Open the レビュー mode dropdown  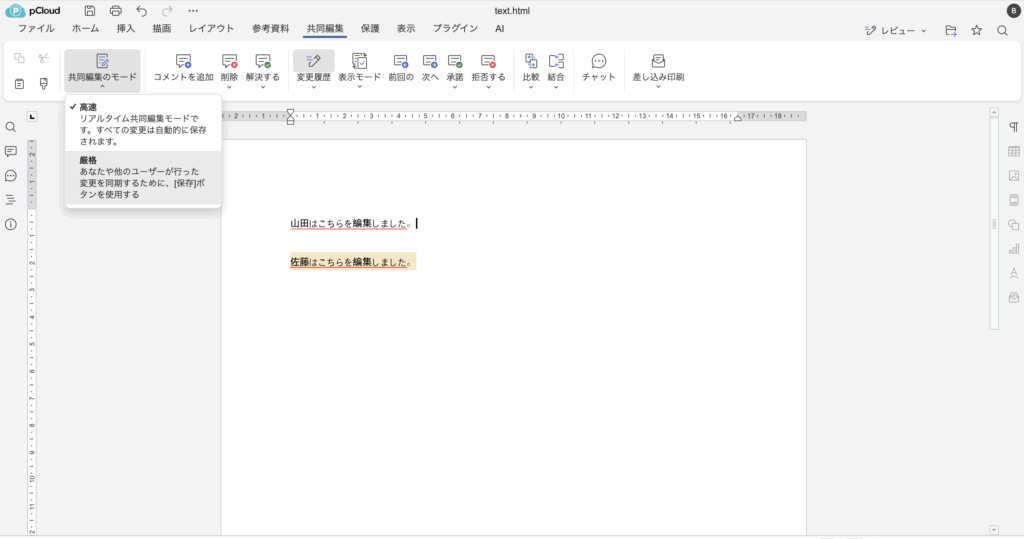(895, 30)
